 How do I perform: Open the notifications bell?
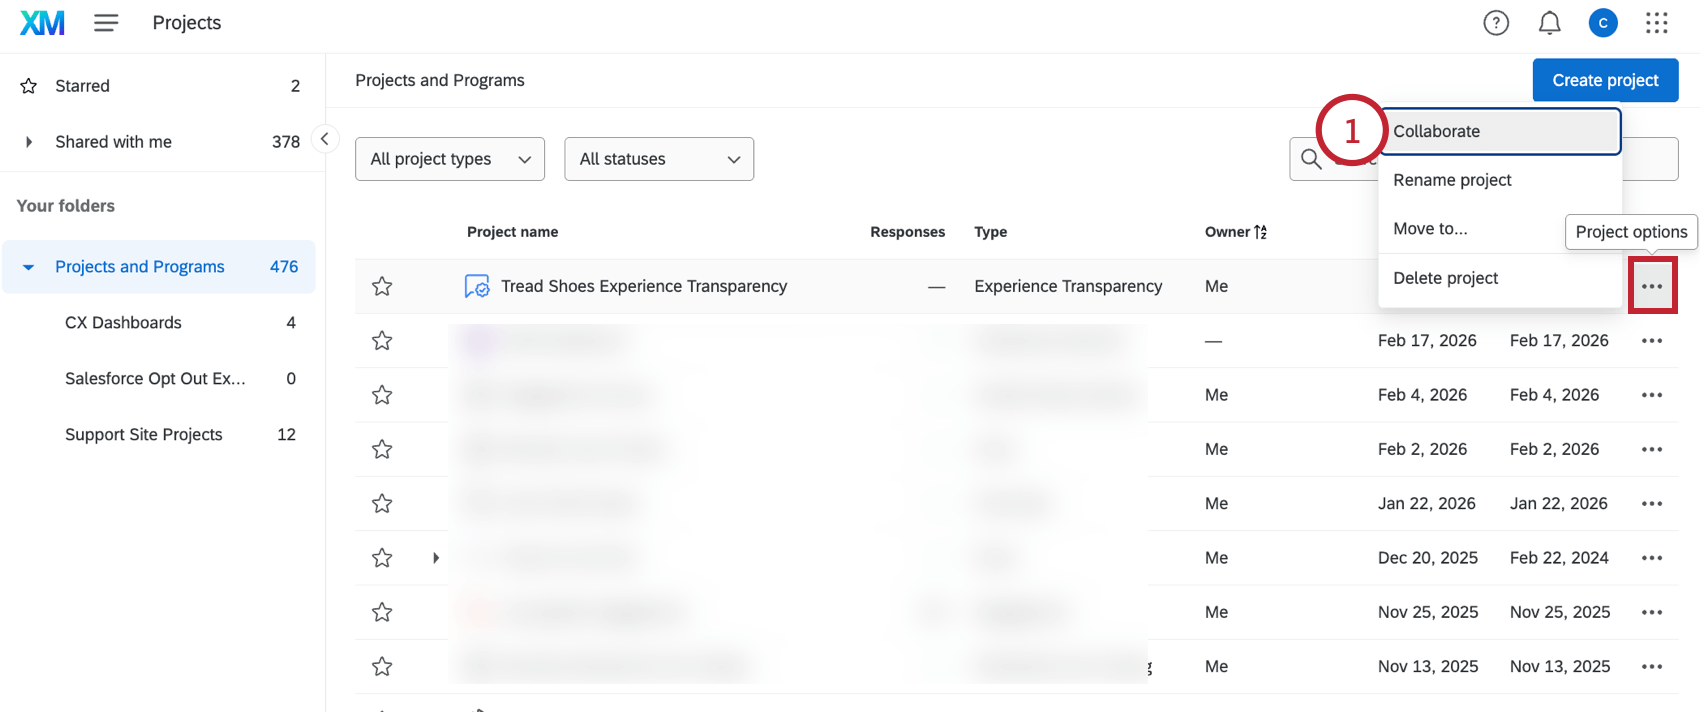coord(1549,23)
